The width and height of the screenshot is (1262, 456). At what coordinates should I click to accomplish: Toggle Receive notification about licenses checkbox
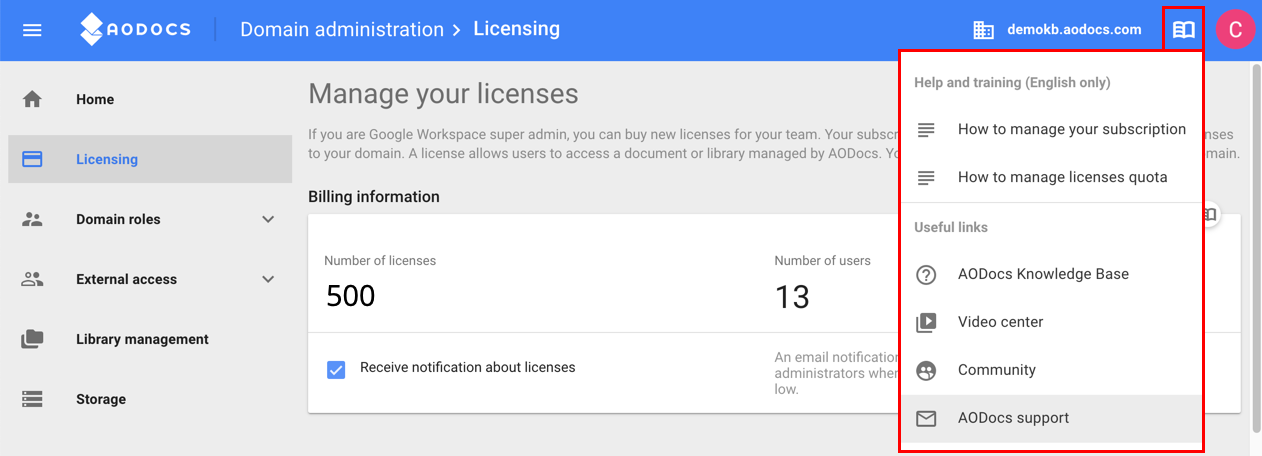pyautogui.click(x=336, y=369)
